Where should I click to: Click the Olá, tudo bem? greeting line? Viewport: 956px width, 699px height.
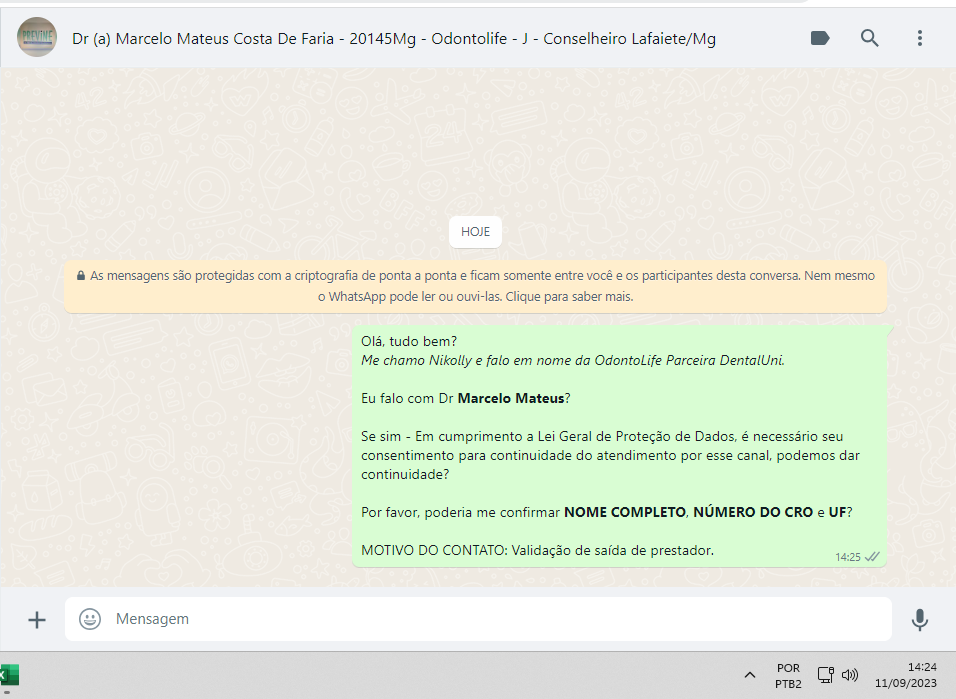point(408,342)
